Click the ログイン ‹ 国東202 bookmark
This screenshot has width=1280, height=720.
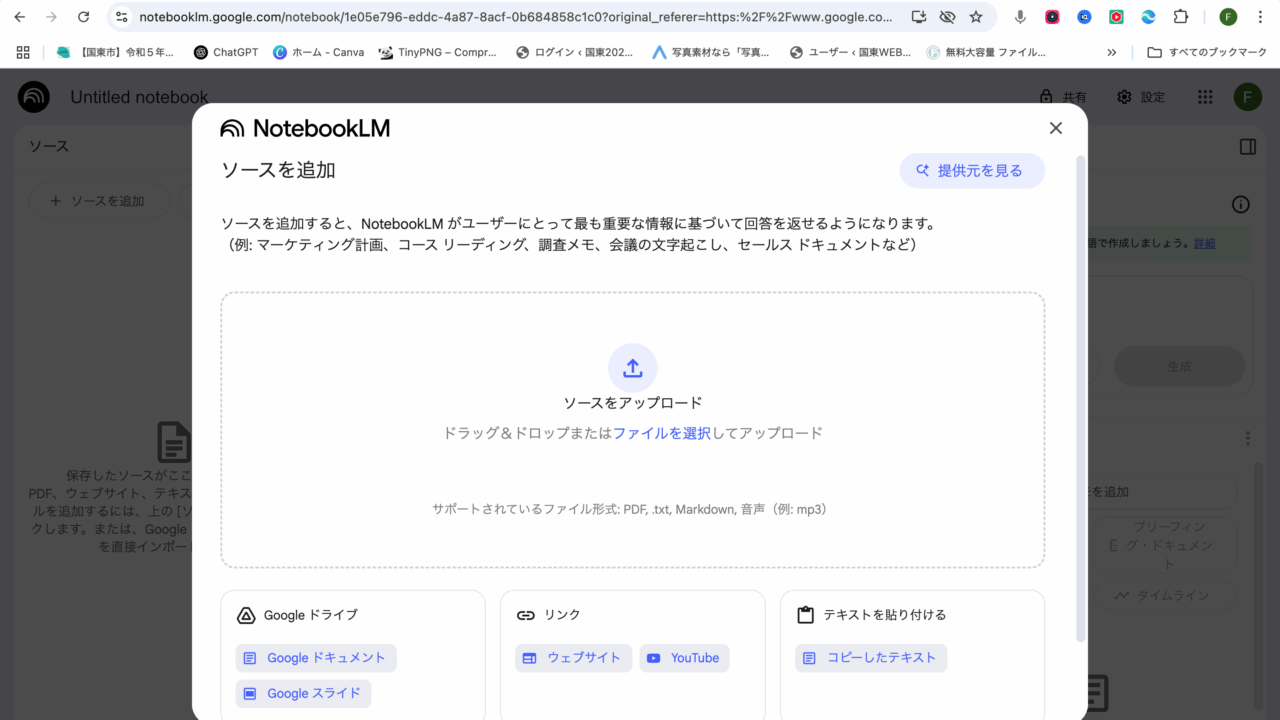(574, 52)
